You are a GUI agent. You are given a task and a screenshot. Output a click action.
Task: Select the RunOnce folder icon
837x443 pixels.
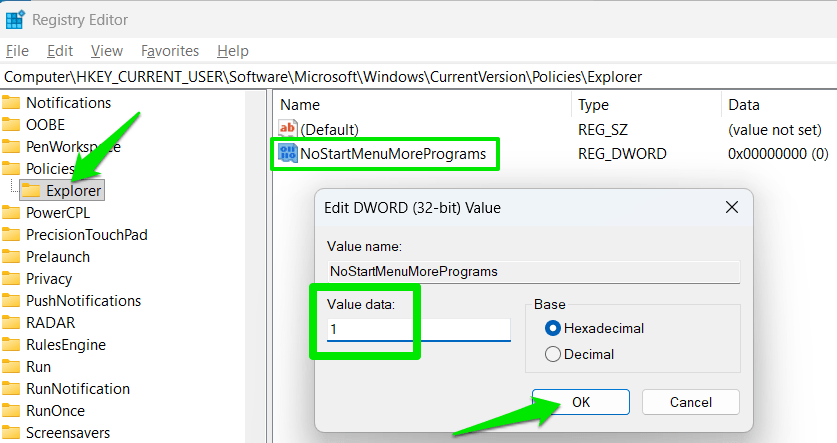[11, 411]
